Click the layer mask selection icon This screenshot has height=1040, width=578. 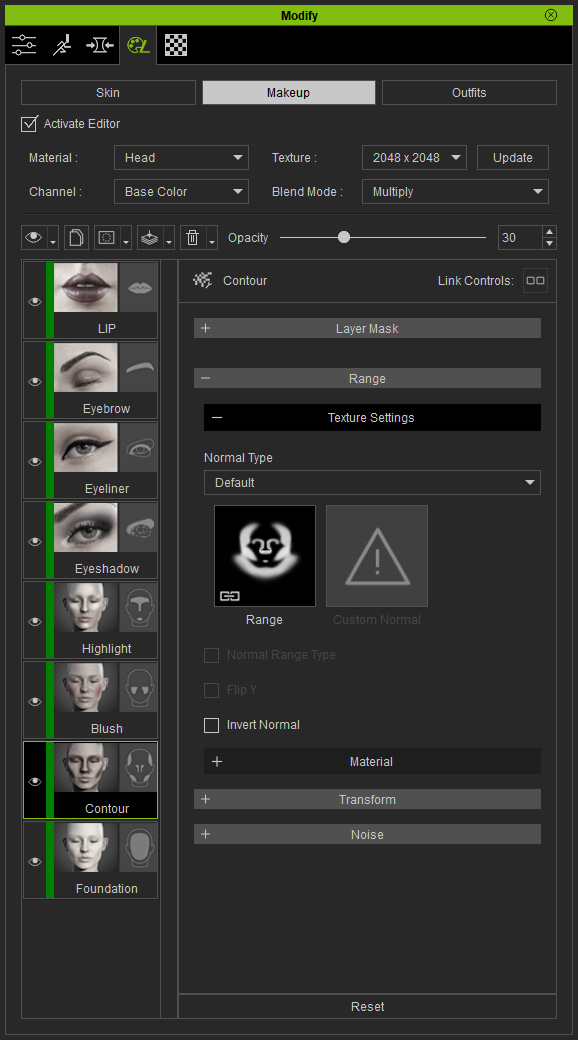point(107,237)
